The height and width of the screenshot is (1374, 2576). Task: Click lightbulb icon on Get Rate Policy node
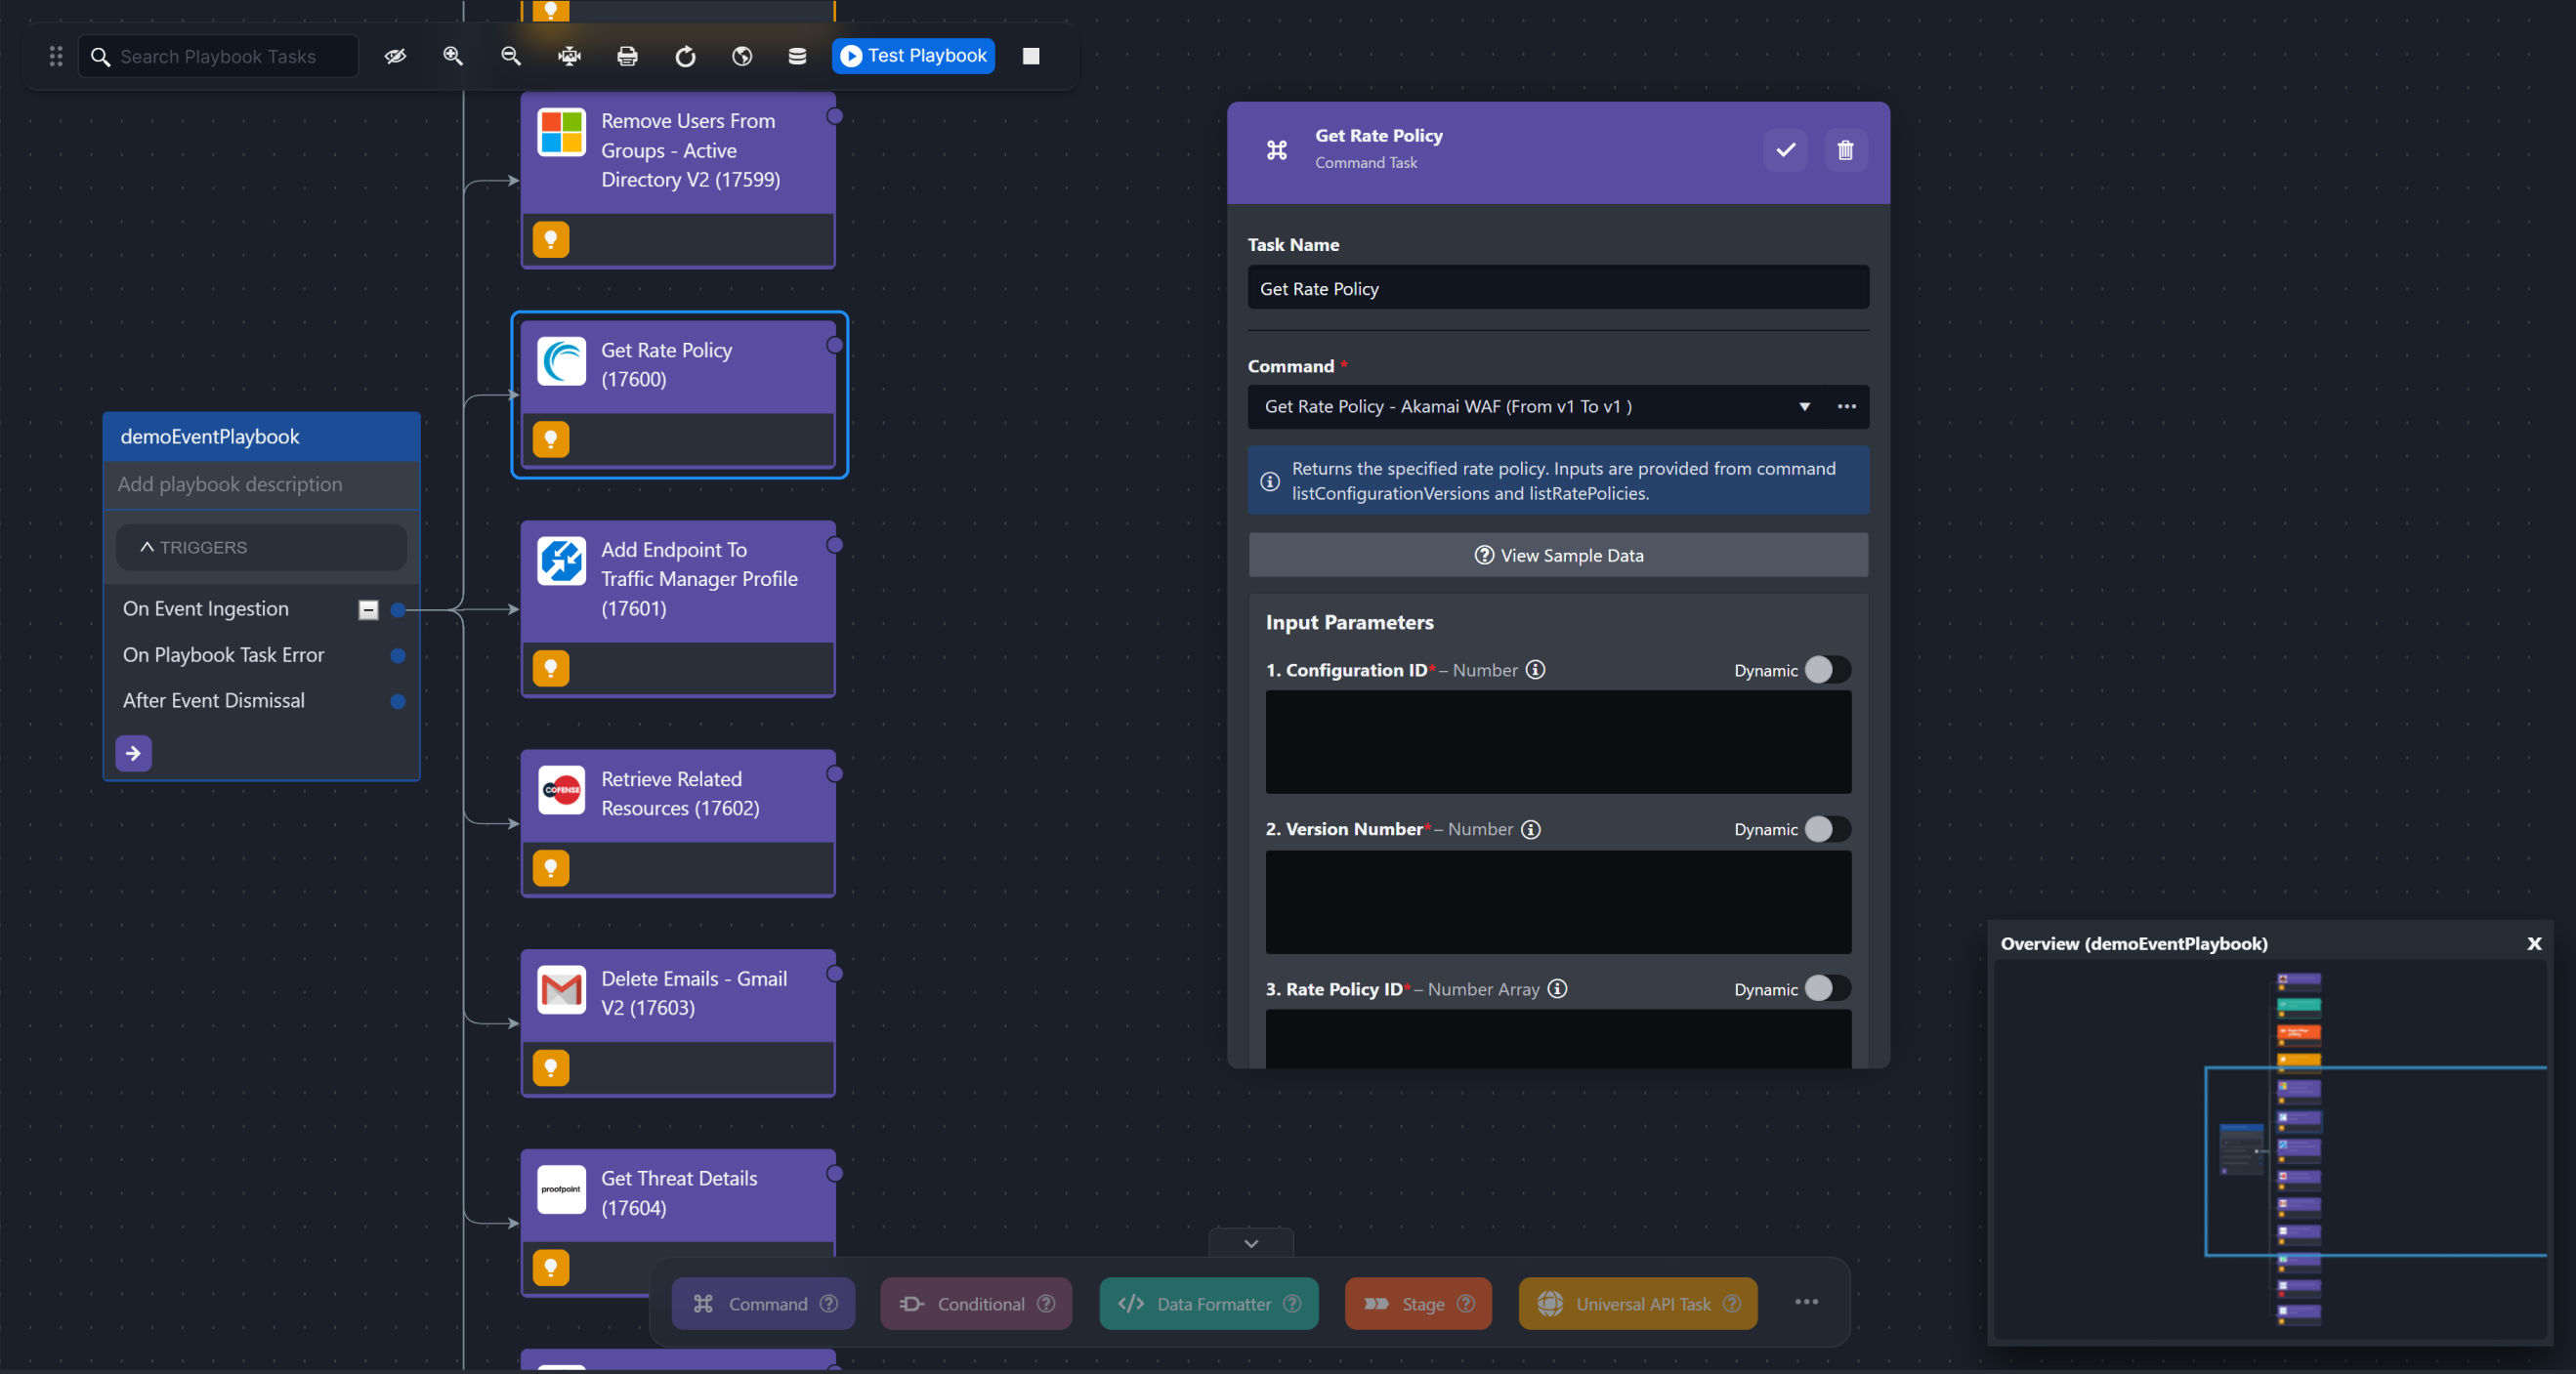(x=551, y=439)
